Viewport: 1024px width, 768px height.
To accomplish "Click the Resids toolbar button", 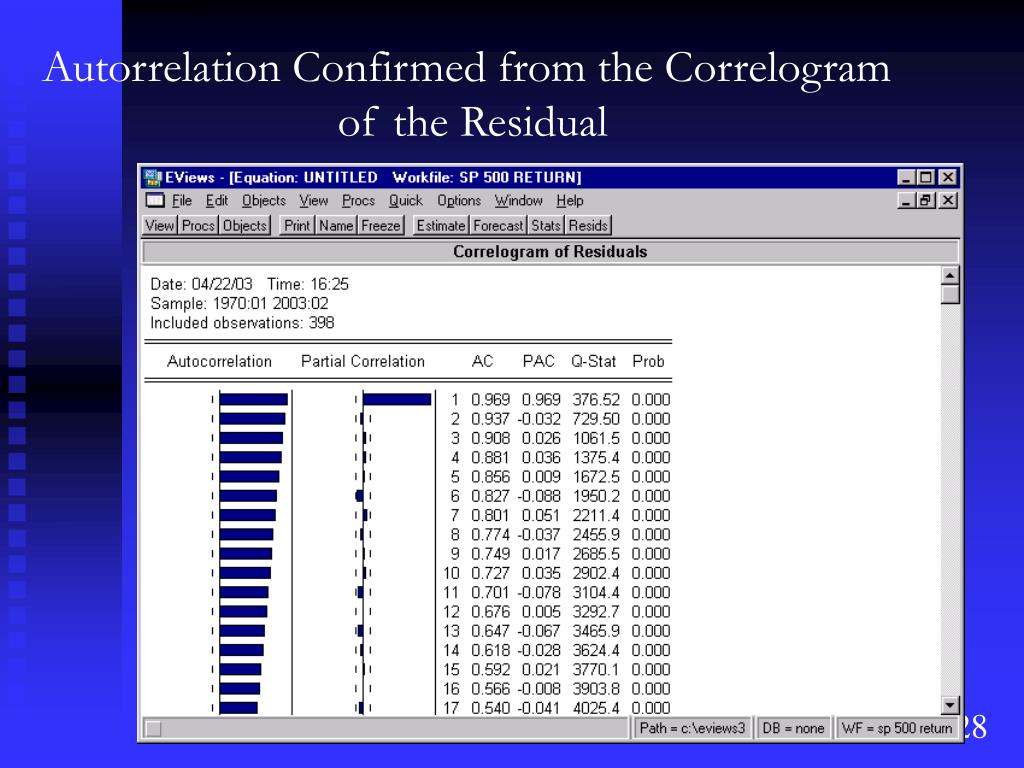I will coord(588,225).
